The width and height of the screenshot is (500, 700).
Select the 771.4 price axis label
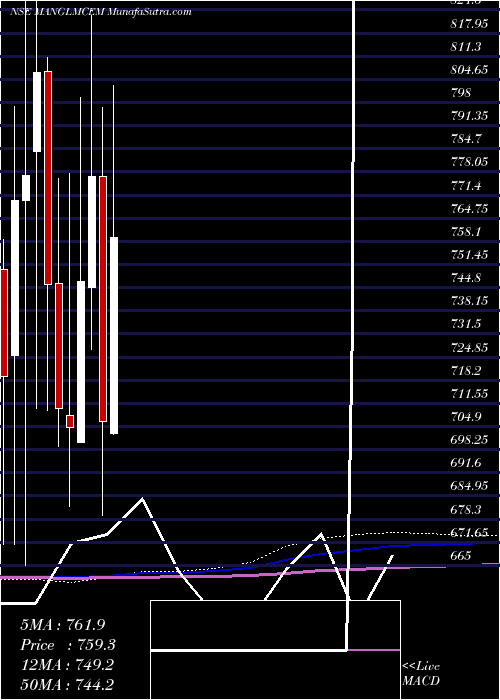click(466, 186)
